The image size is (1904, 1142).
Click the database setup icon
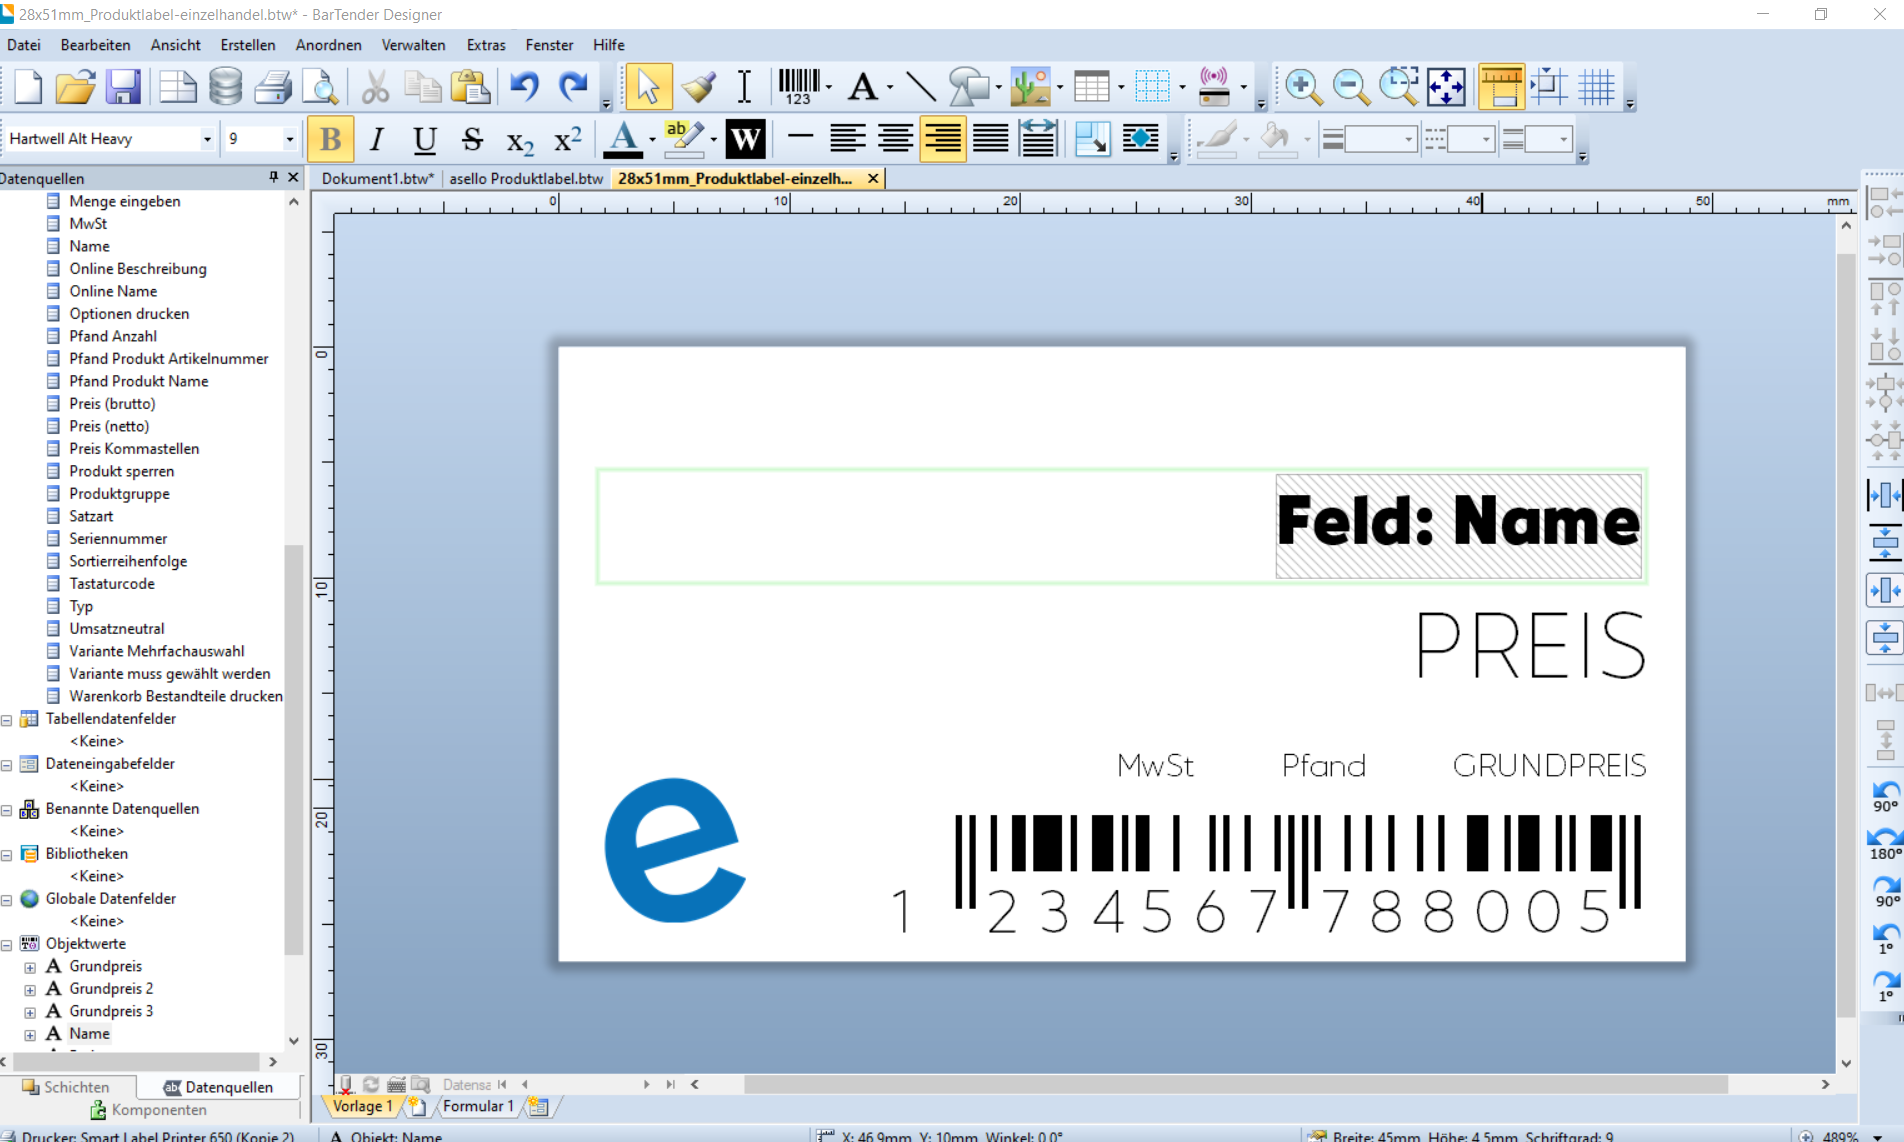coord(225,87)
